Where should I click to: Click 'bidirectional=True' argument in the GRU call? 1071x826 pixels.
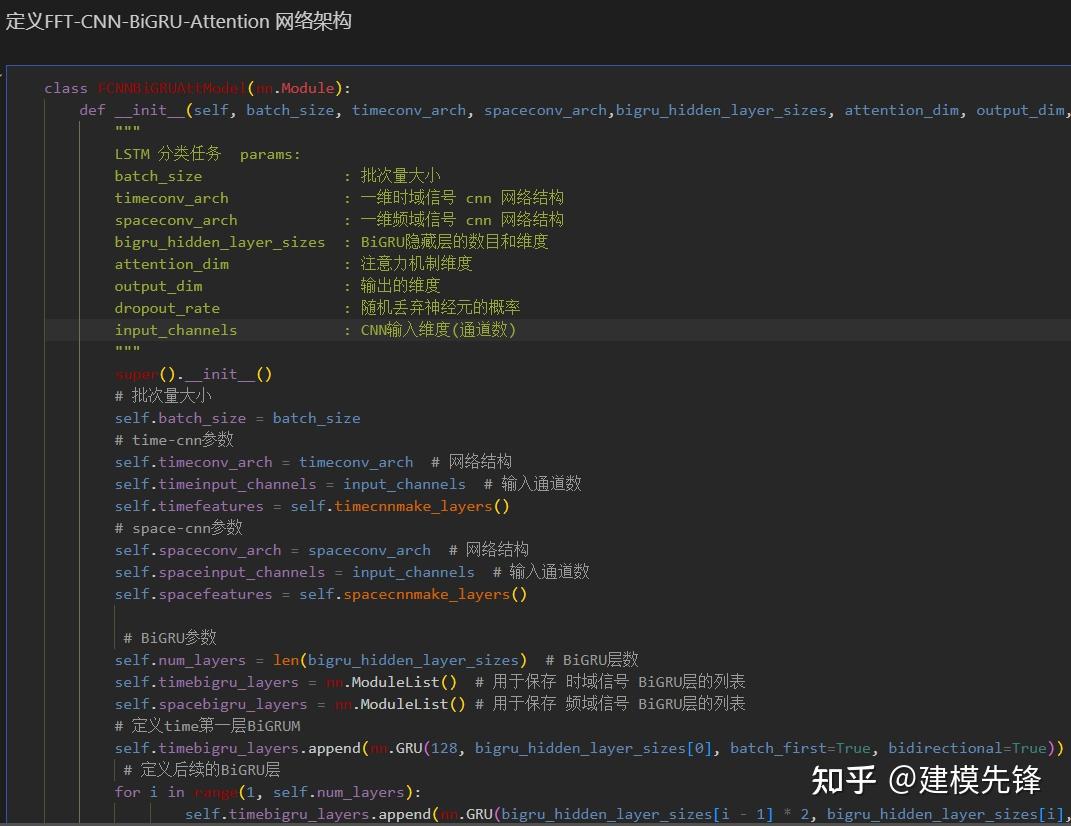pyautogui.click(x=967, y=748)
